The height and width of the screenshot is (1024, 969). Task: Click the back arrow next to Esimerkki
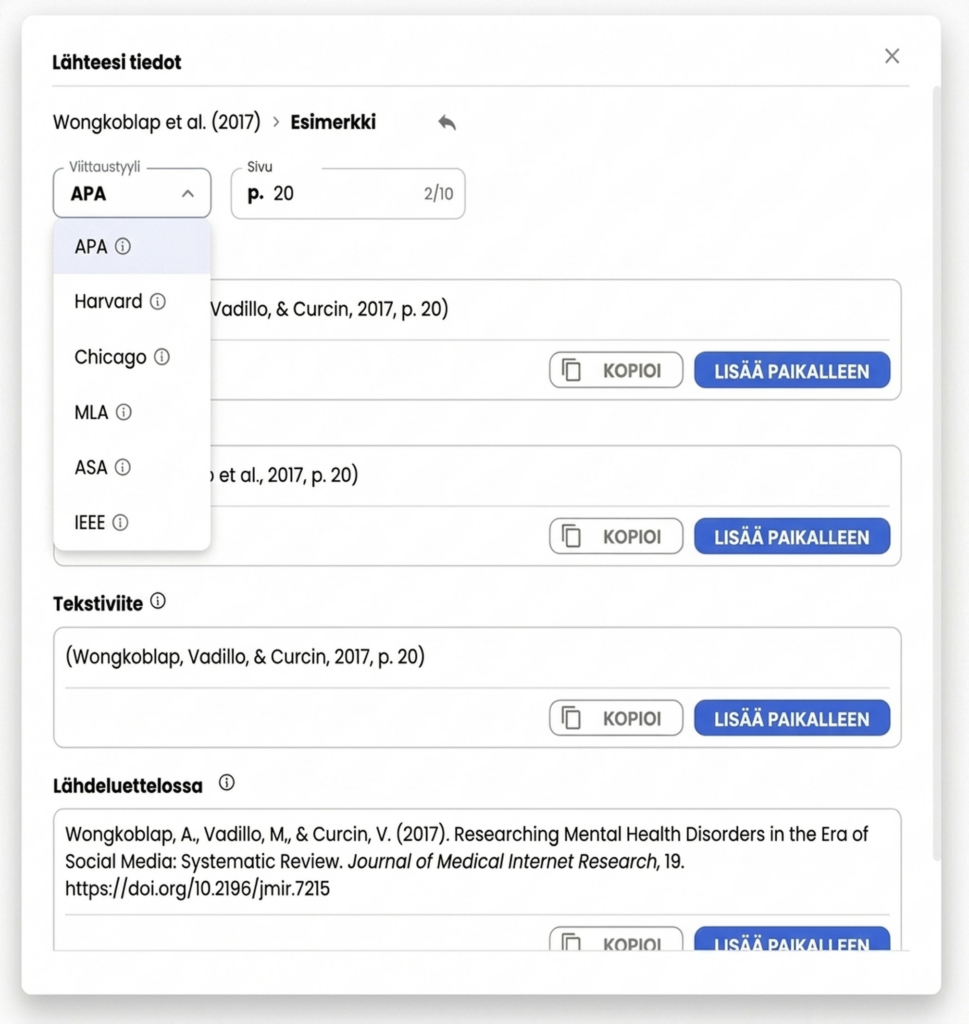pyautogui.click(x=447, y=122)
